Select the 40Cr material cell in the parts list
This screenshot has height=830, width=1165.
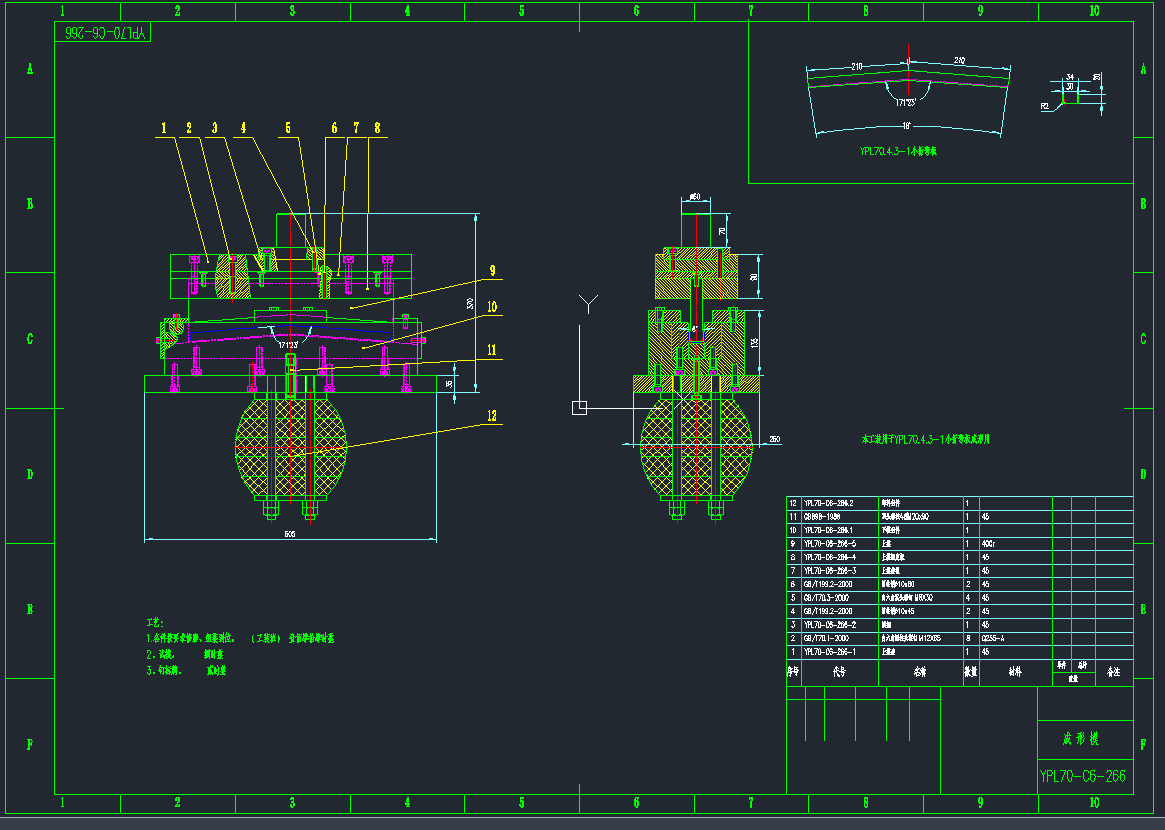point(990,543)
